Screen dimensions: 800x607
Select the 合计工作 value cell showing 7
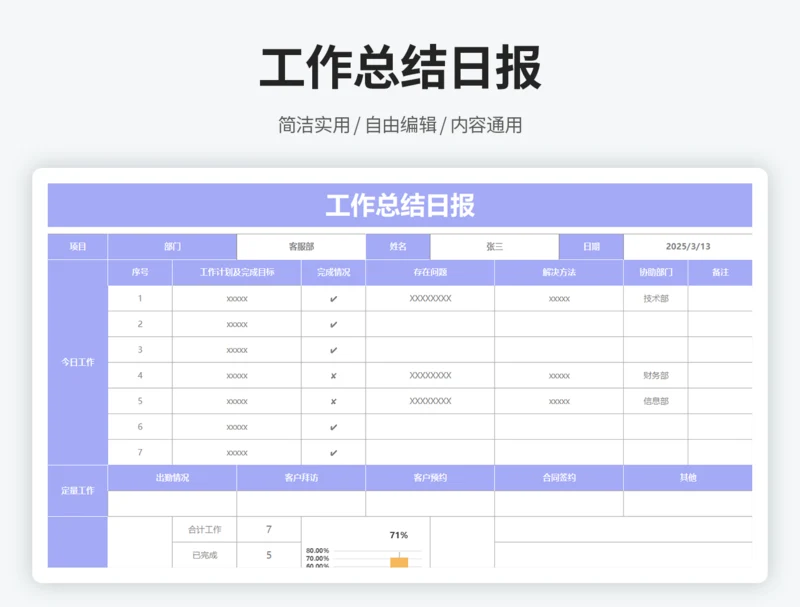268,530
